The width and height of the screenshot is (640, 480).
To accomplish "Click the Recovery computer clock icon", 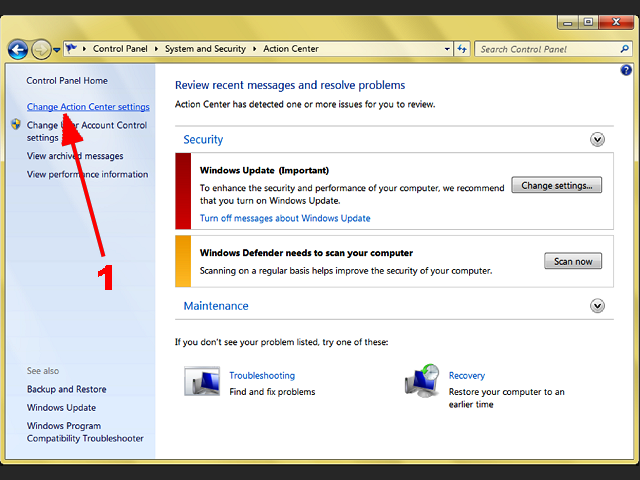I will tap(422, 381).
